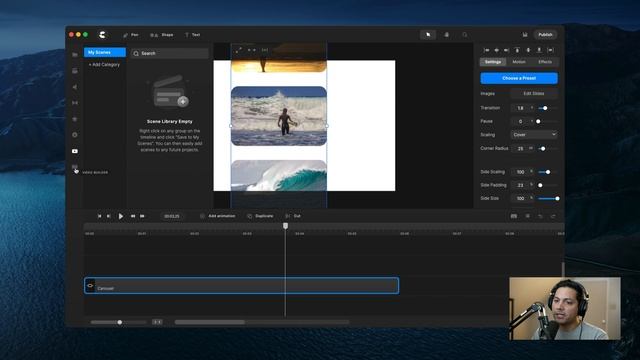Image resolution: width=640 pixels, height=360 pixels.
Task: Jump to timeline end
Action: (142, 216)
